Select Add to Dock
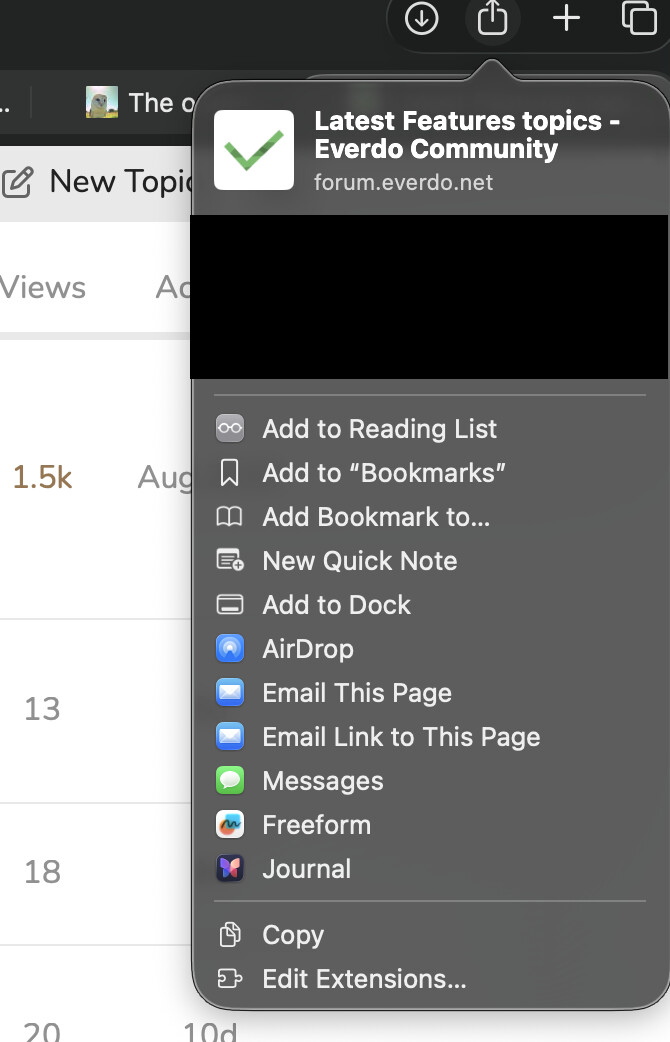Viewport: 670px width, 1042px height. pos(336,605)
